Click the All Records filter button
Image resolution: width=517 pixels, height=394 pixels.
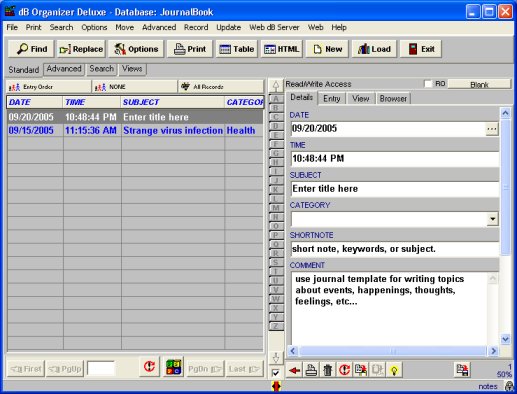tap(221, 87)
